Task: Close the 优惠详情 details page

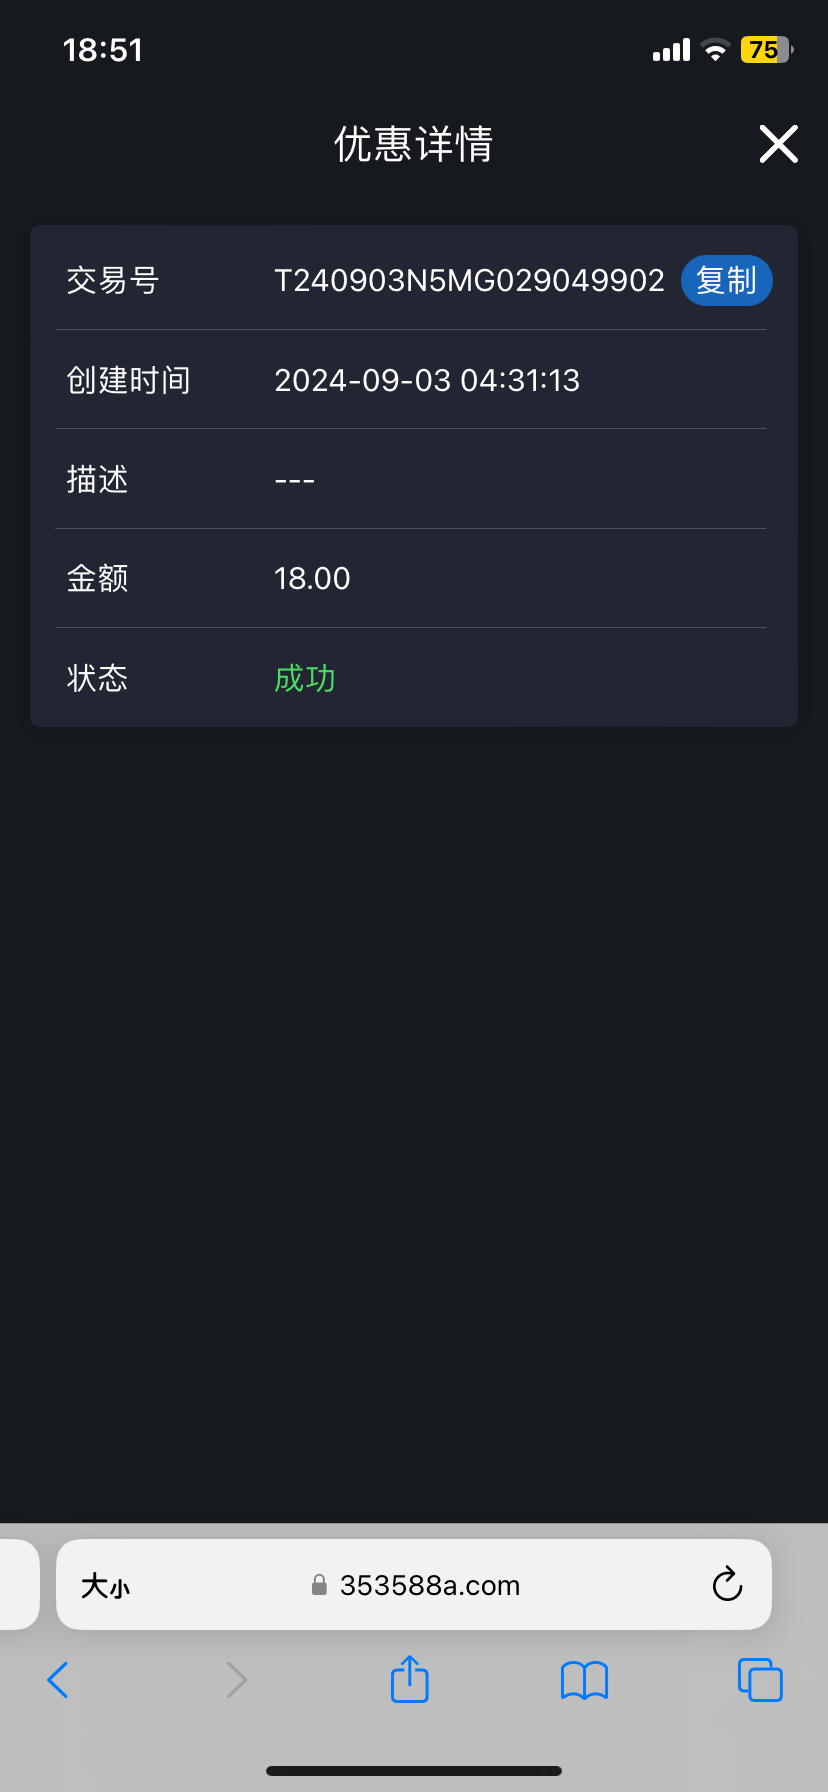Action: tap(778, 144)
